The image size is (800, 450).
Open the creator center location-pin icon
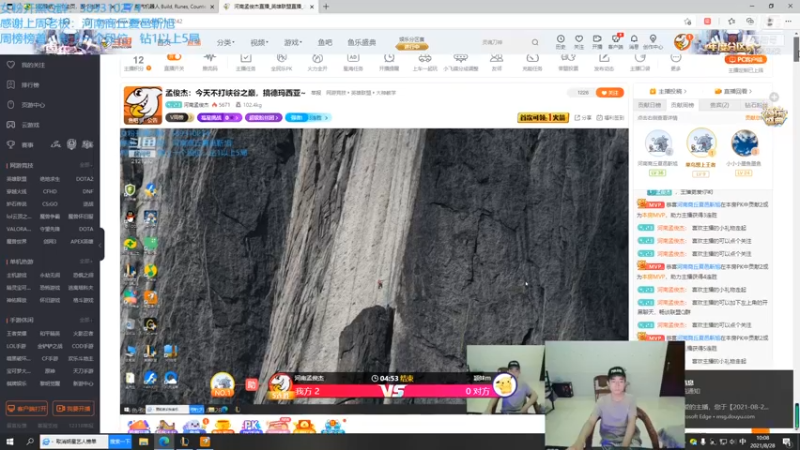pyautogui.click(x=653, y=39)
